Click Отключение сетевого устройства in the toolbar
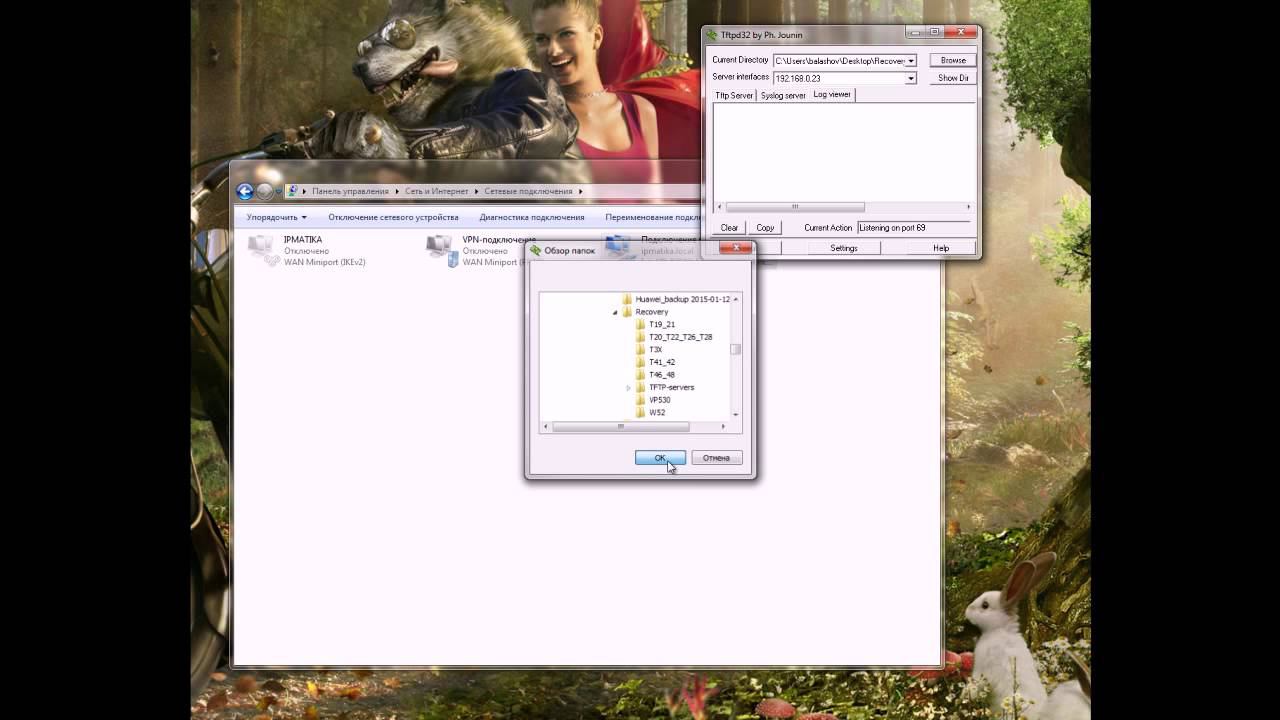The height and width of the screenshot is (720, 1280). click(393, 217)
